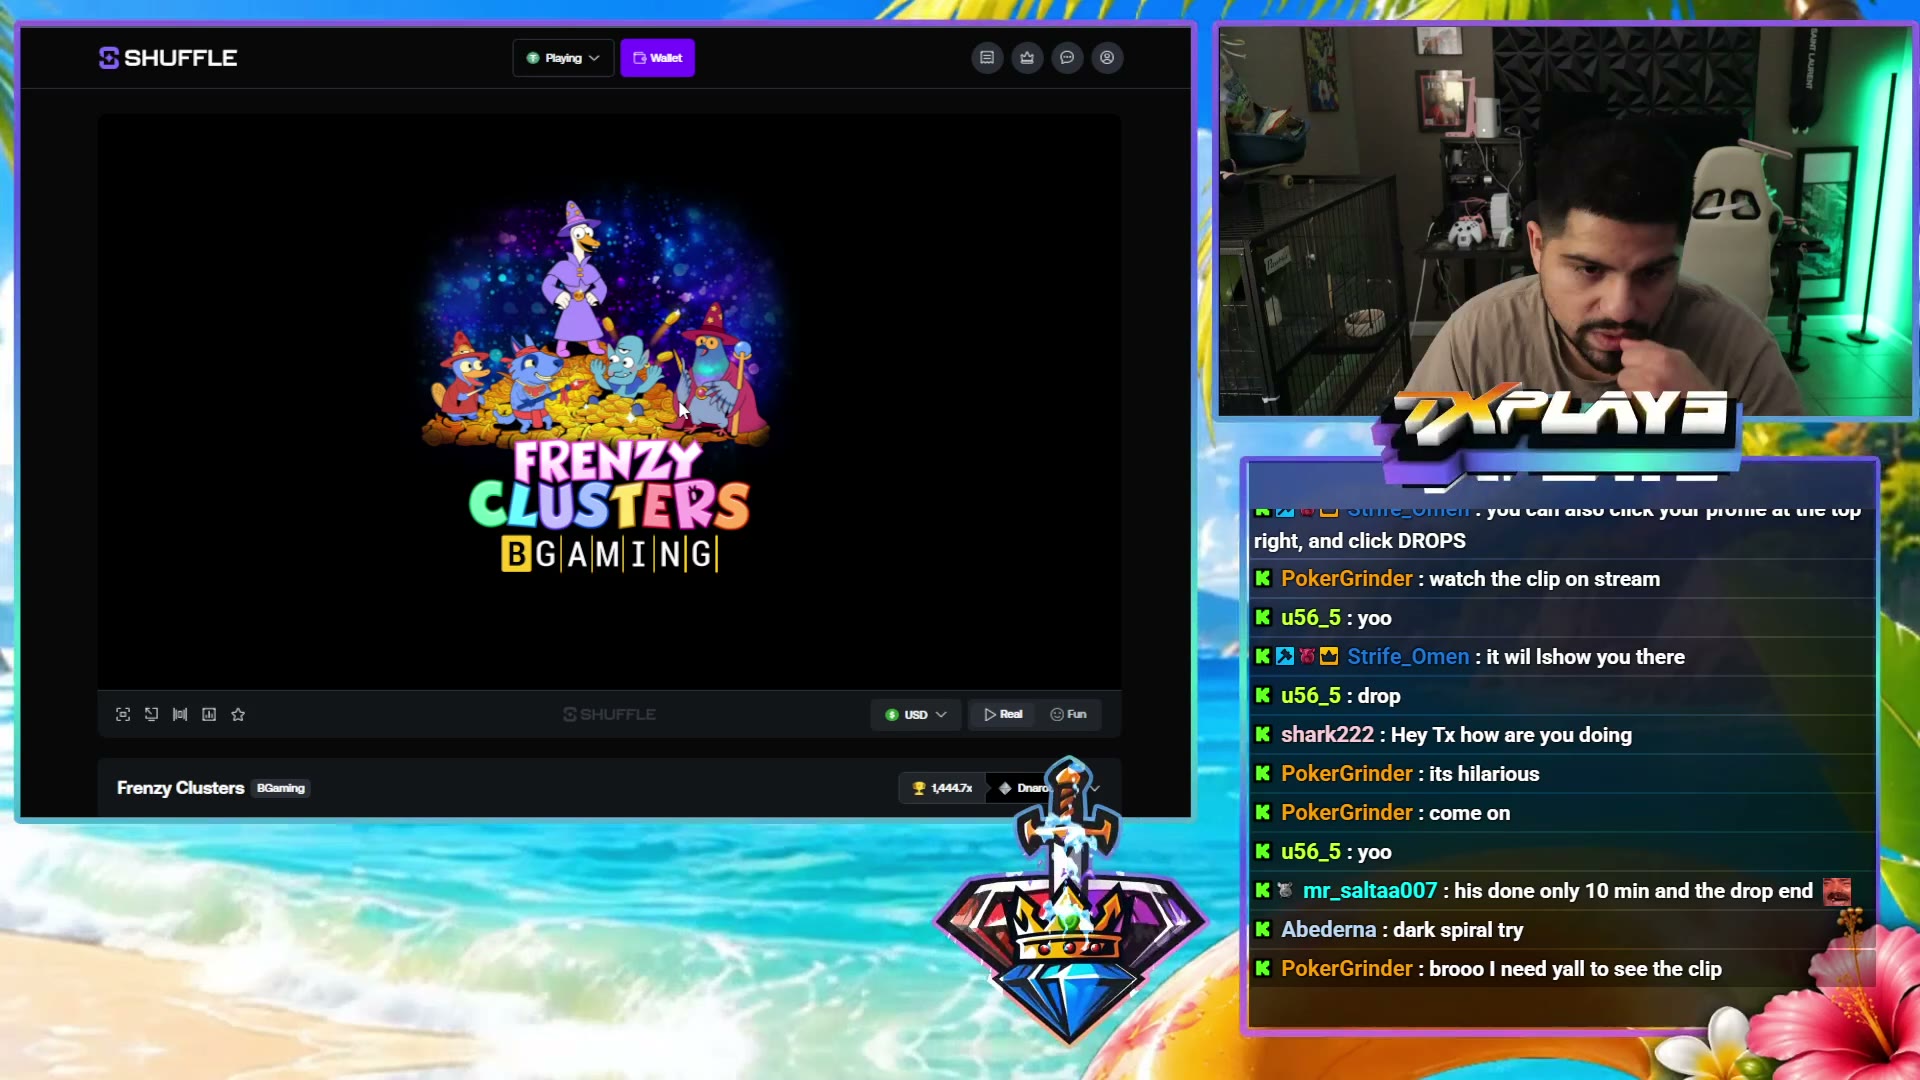
Task: Switch to Real play mode
Action: pos(1003,714)
